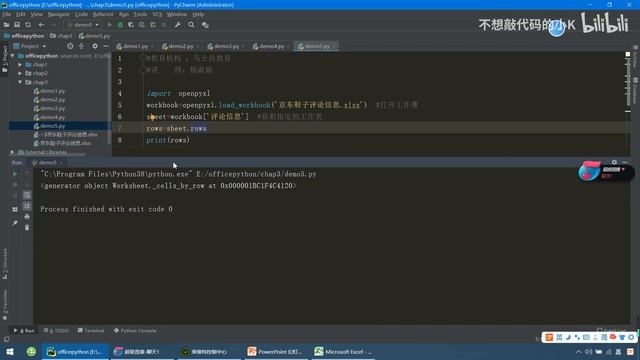Restore layout icon in Run panel
The width and height of the screenshot is (640, 360).
pyautogui.click(x=15, y=209)
